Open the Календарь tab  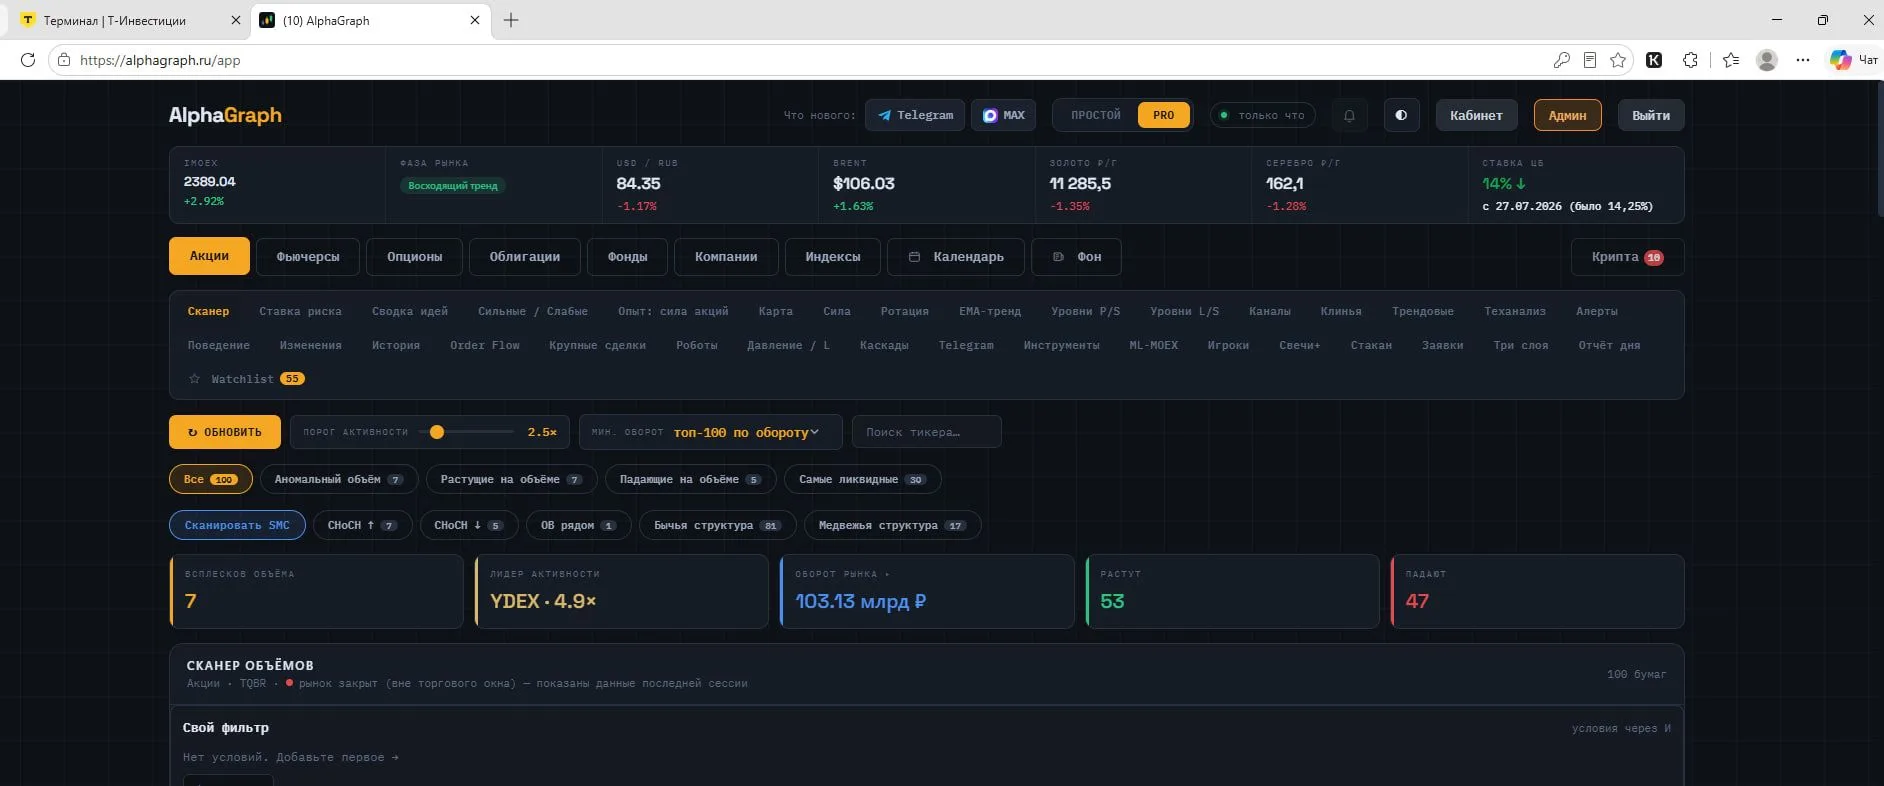[955, 257]
